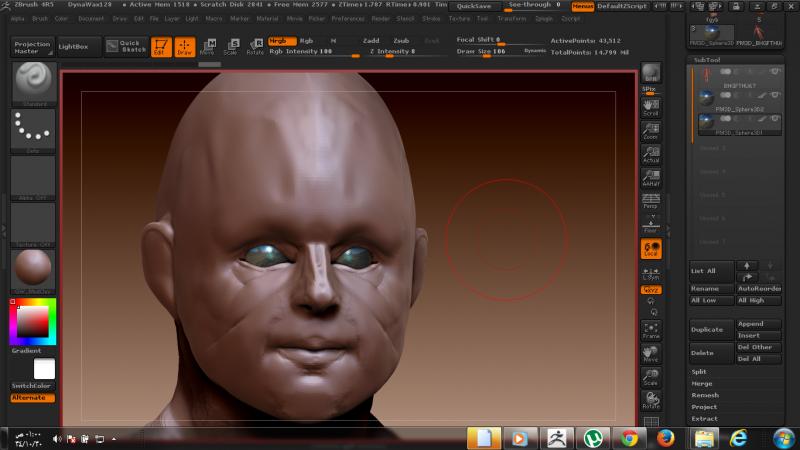
Task: Click the Rgb Intensity slider
Action: (314, 52)
